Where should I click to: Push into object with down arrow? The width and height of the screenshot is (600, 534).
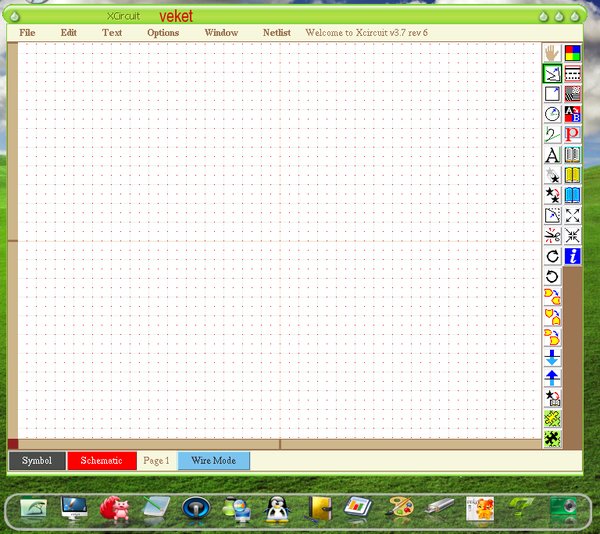pyautogui.click(x=552, y=358)
